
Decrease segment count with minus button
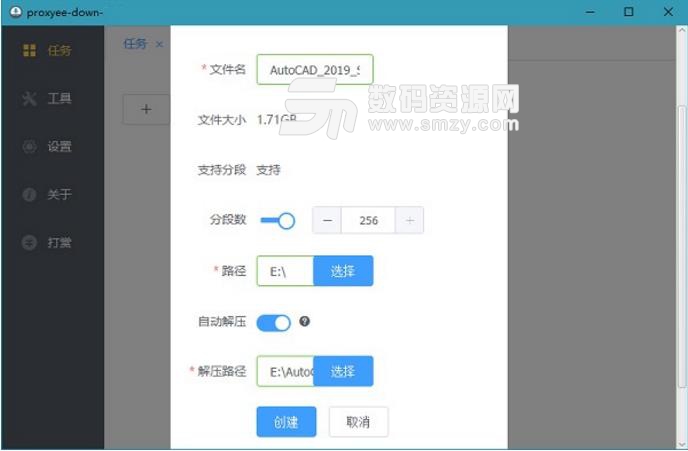[x=327, y=220]
